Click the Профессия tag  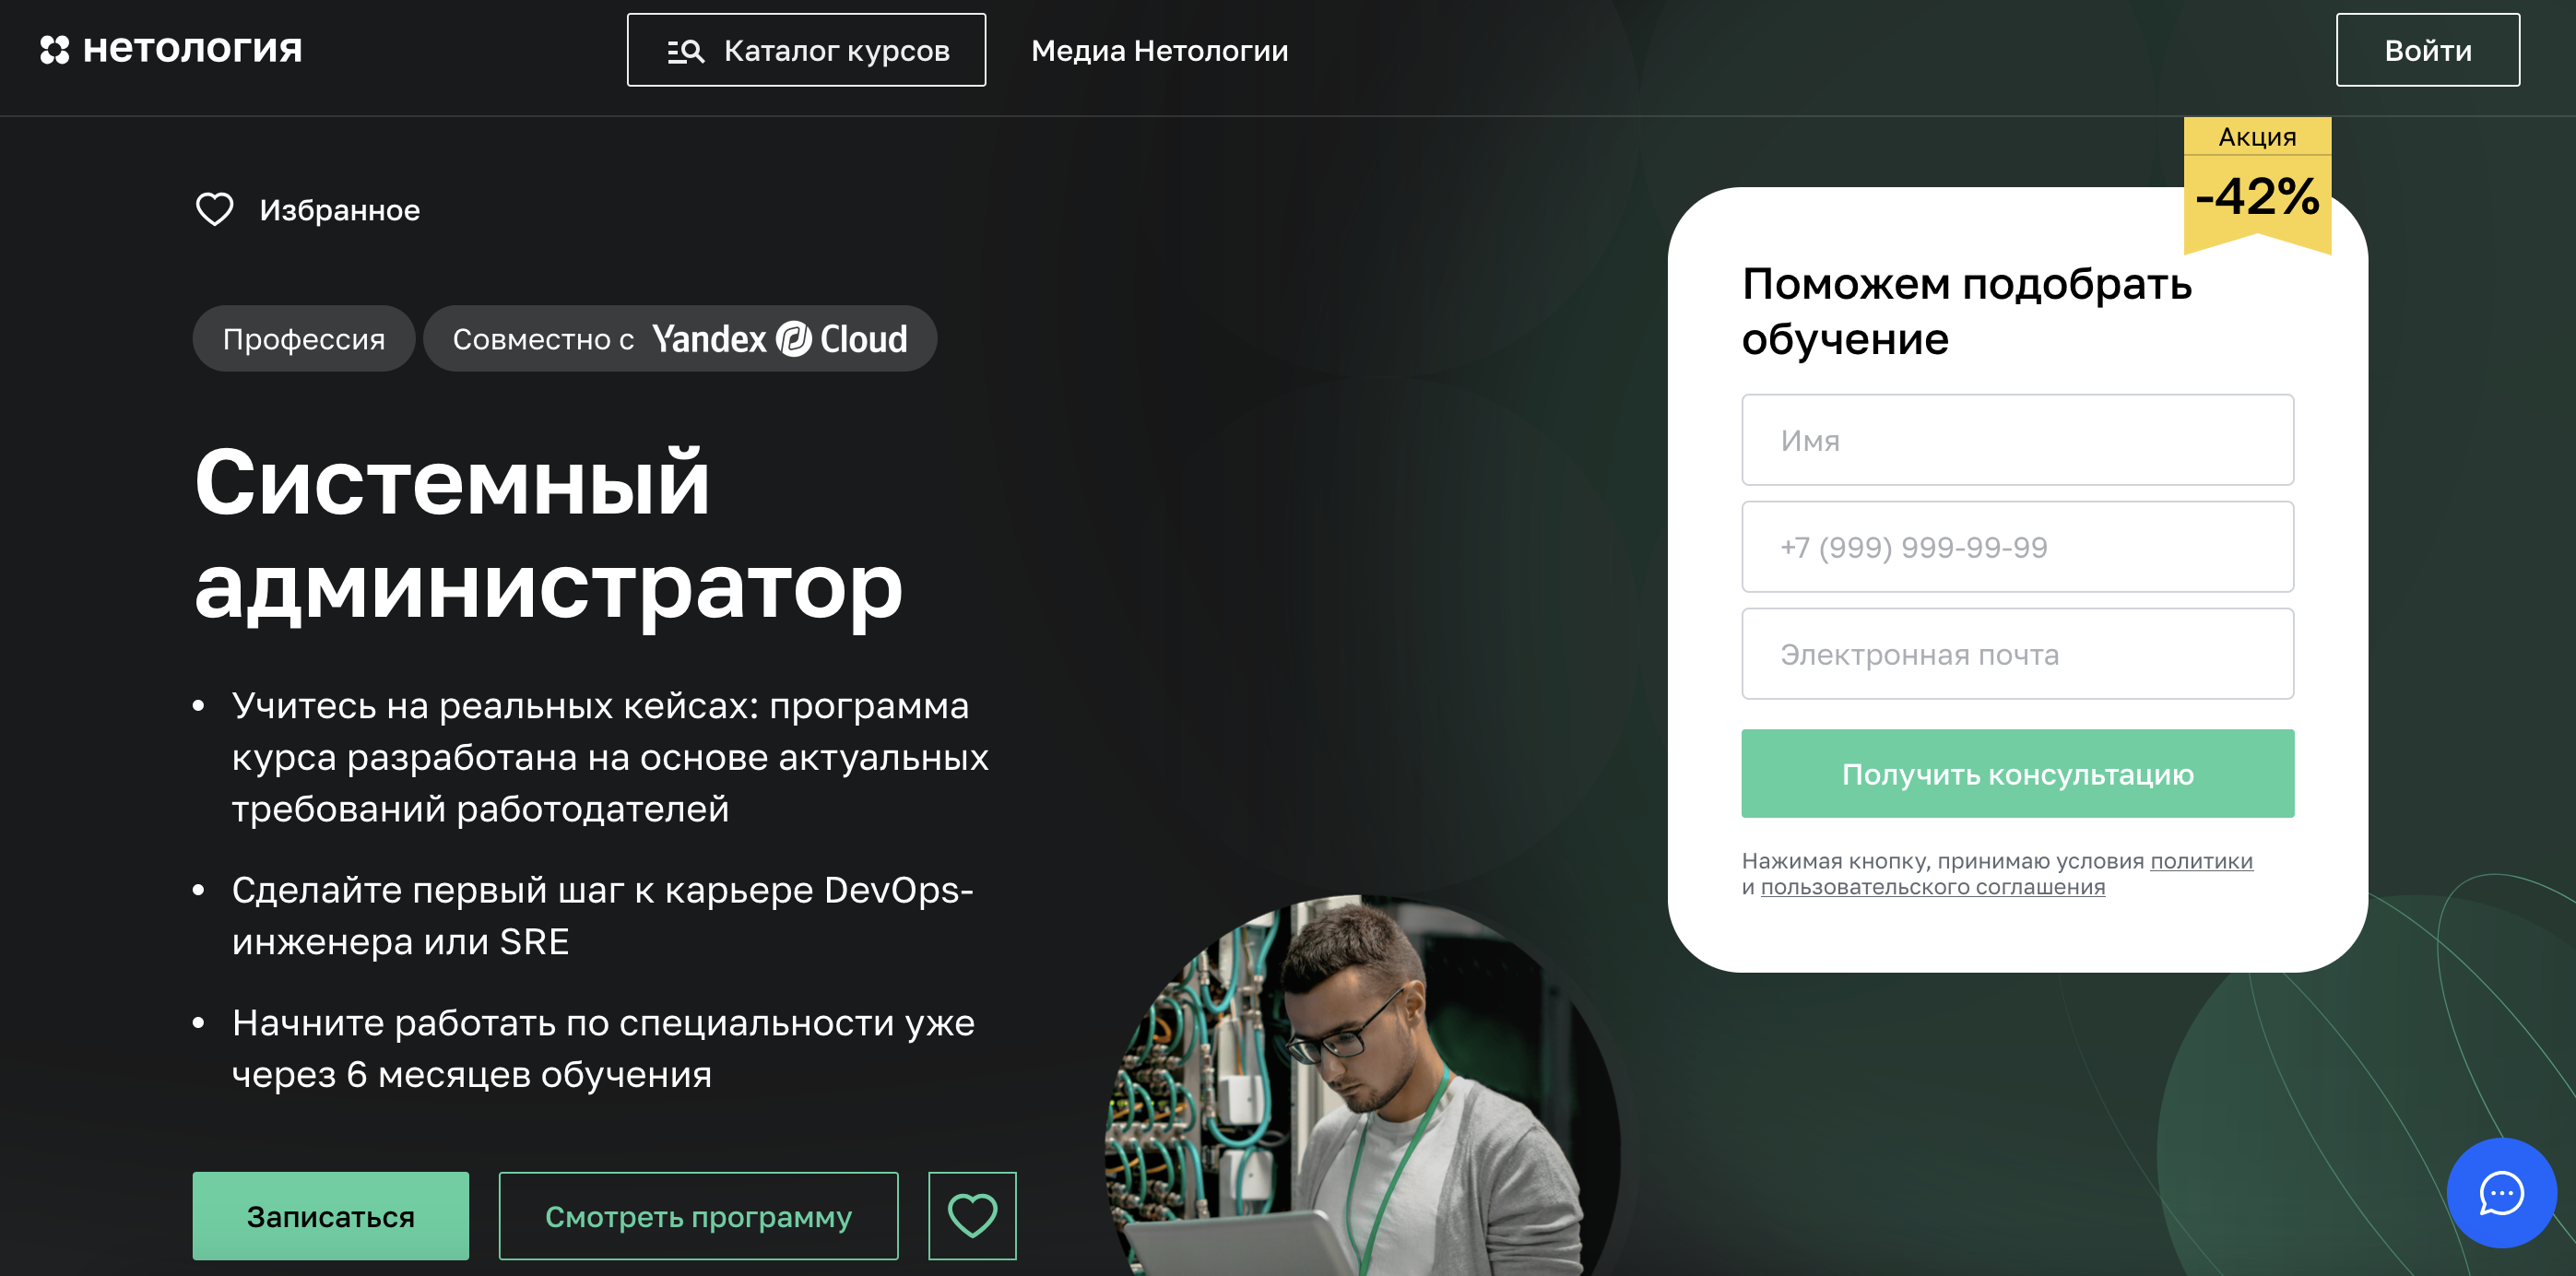tap(304, 339)
